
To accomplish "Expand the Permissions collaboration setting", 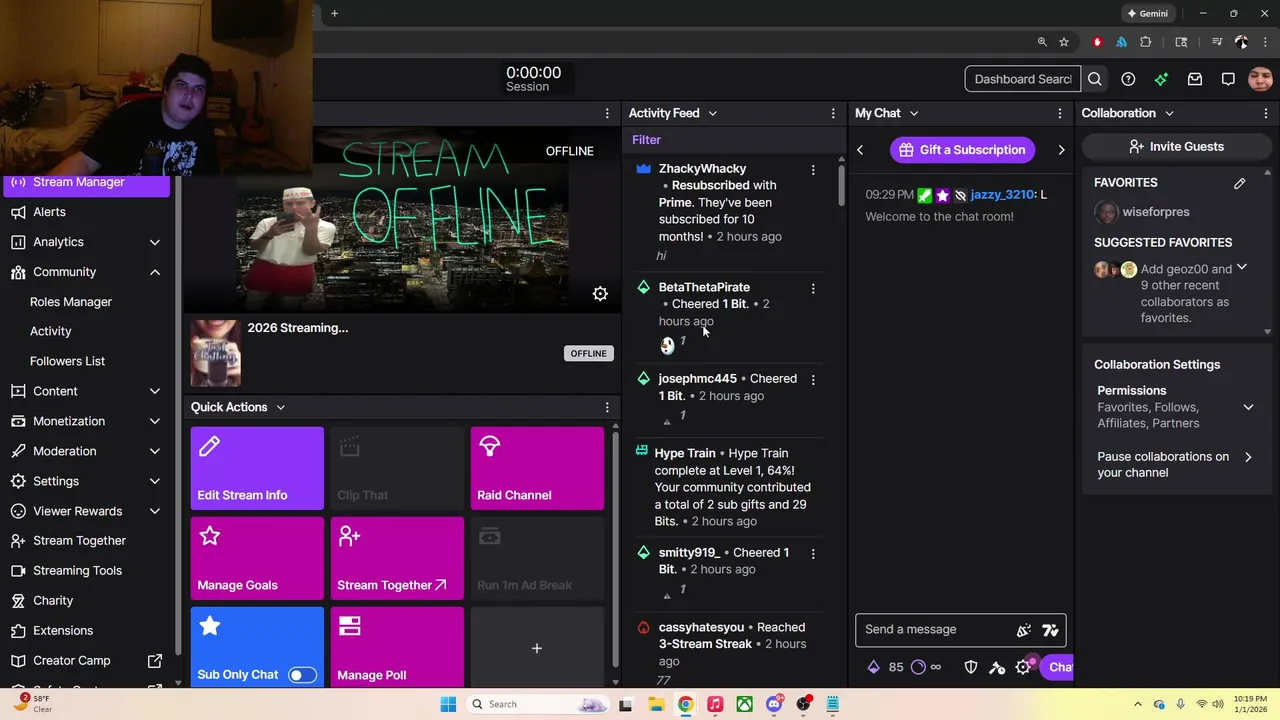I will [1248, 407].
